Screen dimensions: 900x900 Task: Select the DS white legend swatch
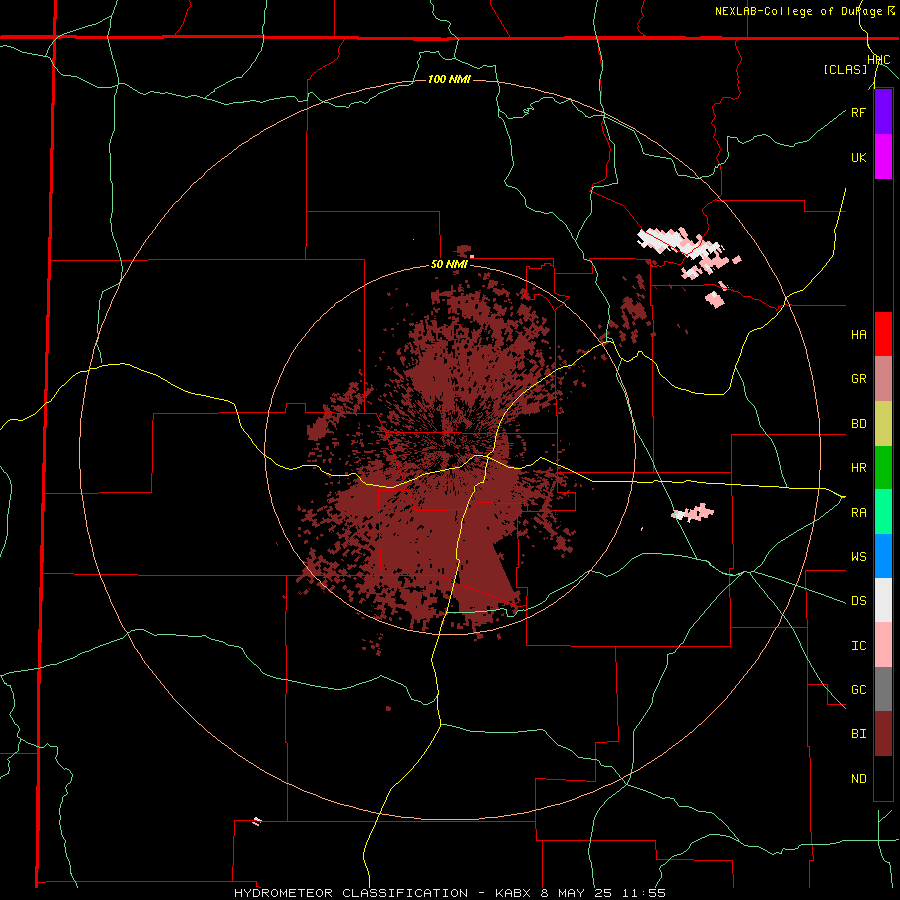pos(883,600)
